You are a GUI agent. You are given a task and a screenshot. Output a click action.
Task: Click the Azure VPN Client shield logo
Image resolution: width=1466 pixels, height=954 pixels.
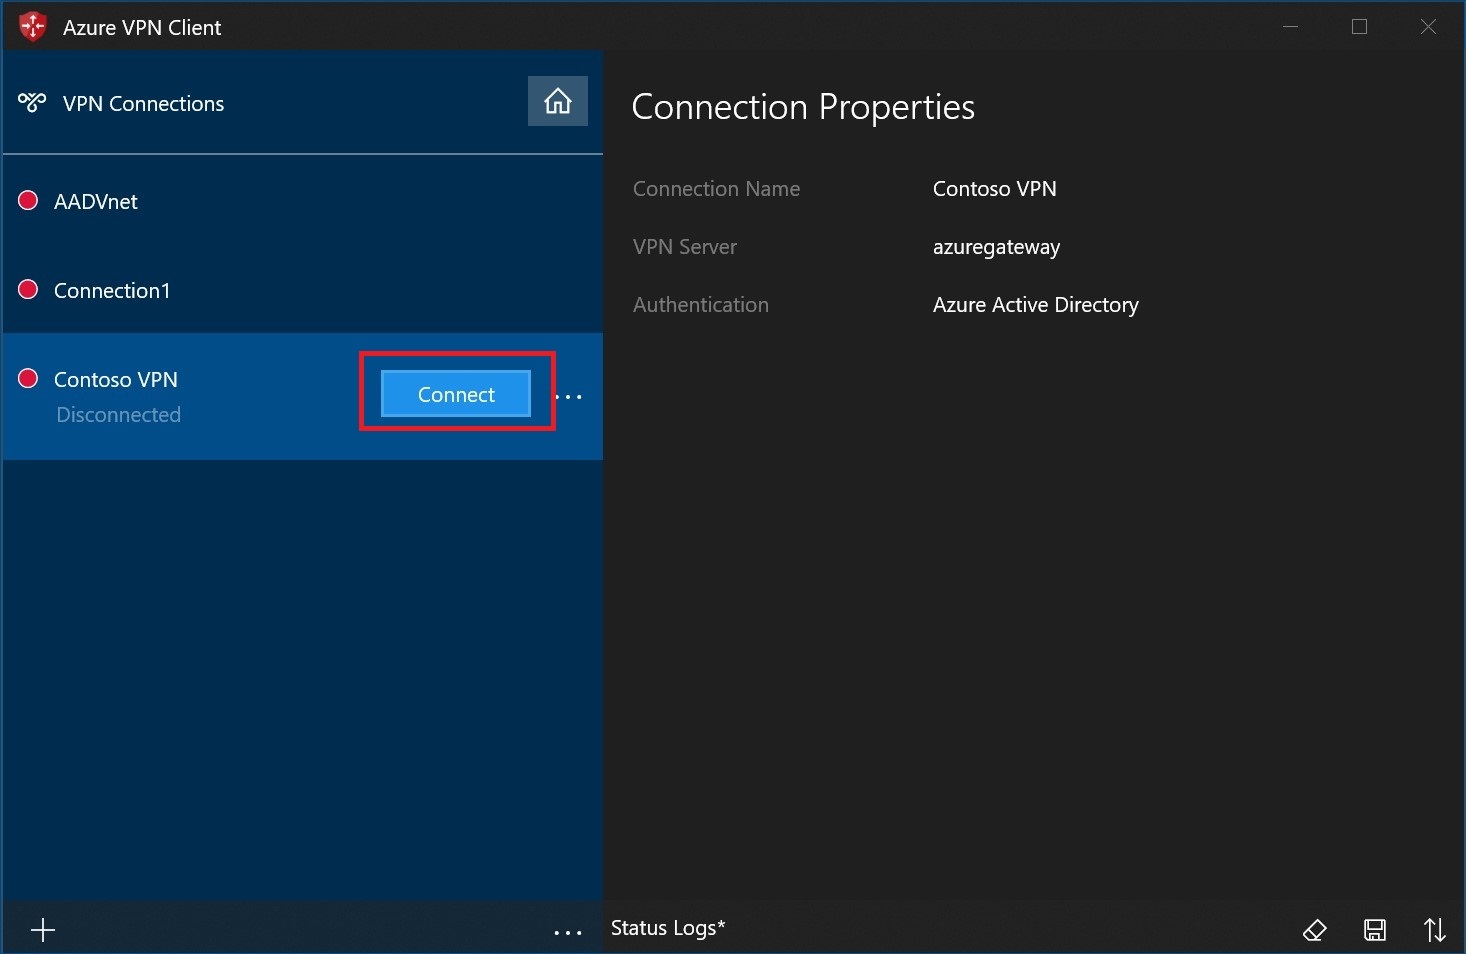pos(33,27)
